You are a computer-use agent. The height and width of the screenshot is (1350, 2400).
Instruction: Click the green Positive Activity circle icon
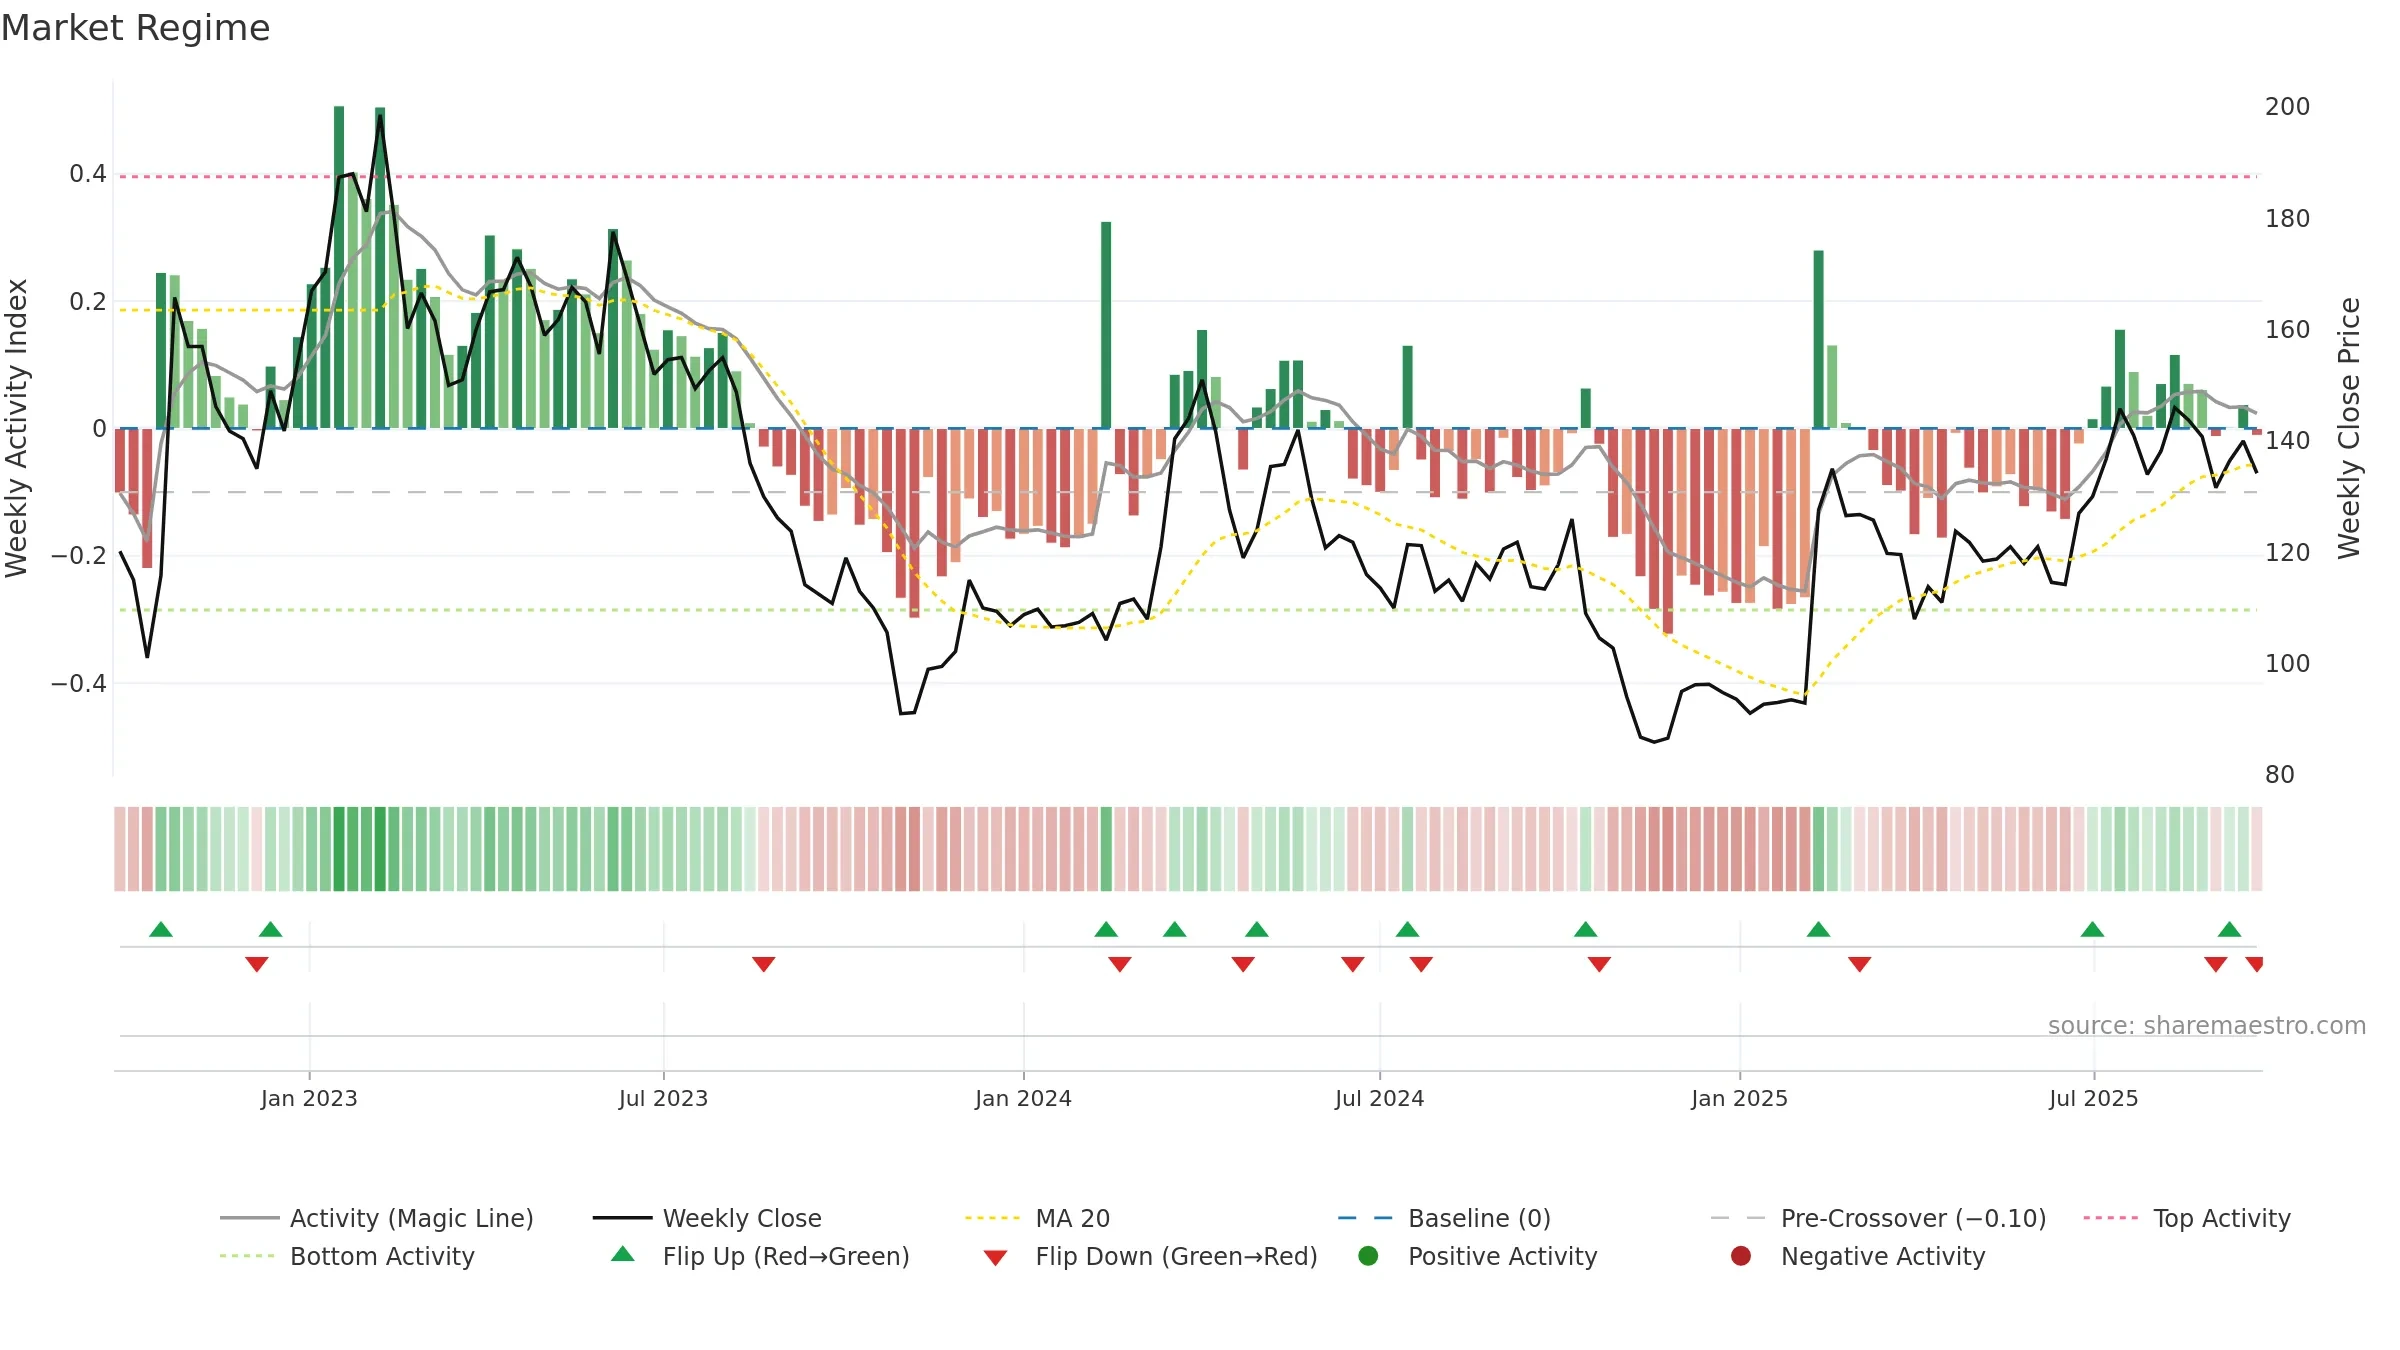tap(1368, 1256)
